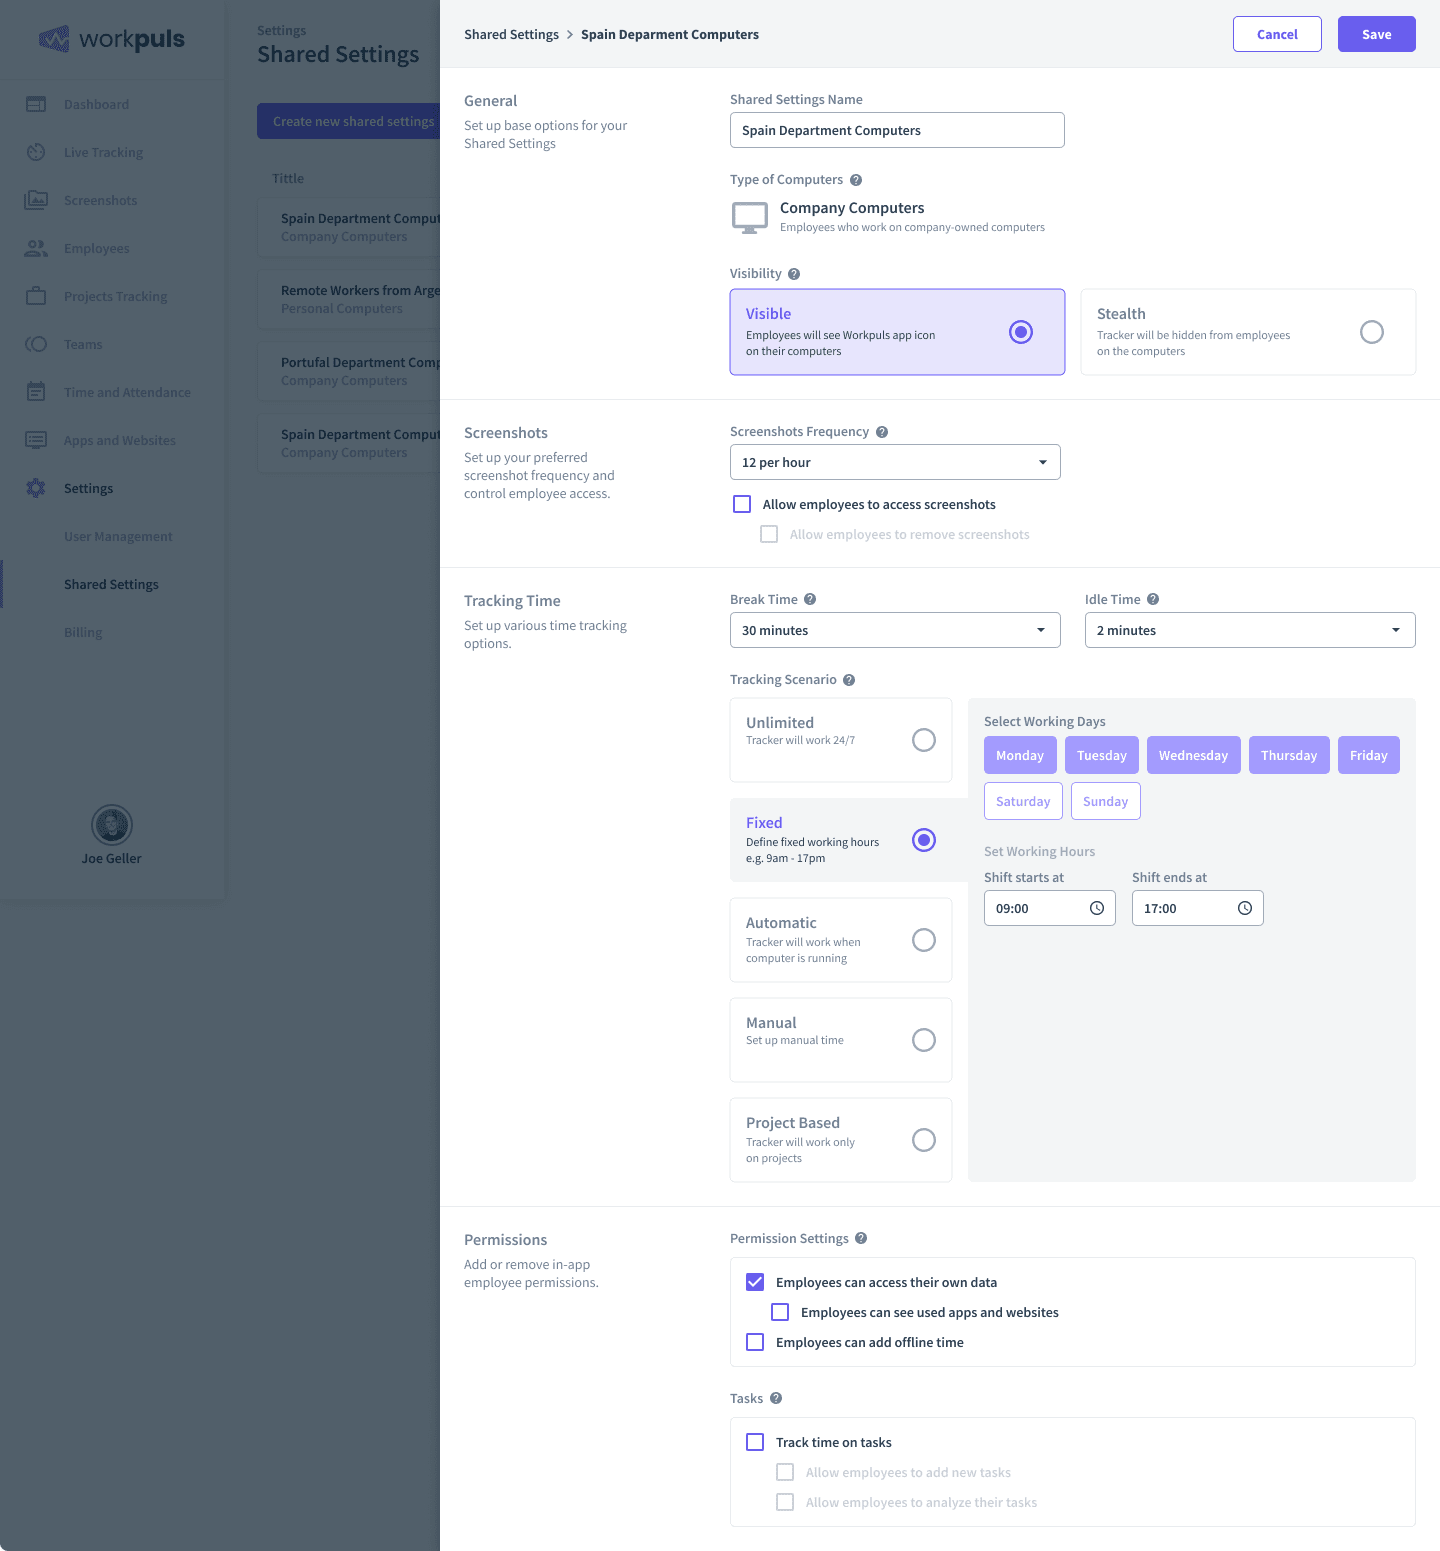
Task: Click the Employees sidebar icon
Action: point(36,248)
